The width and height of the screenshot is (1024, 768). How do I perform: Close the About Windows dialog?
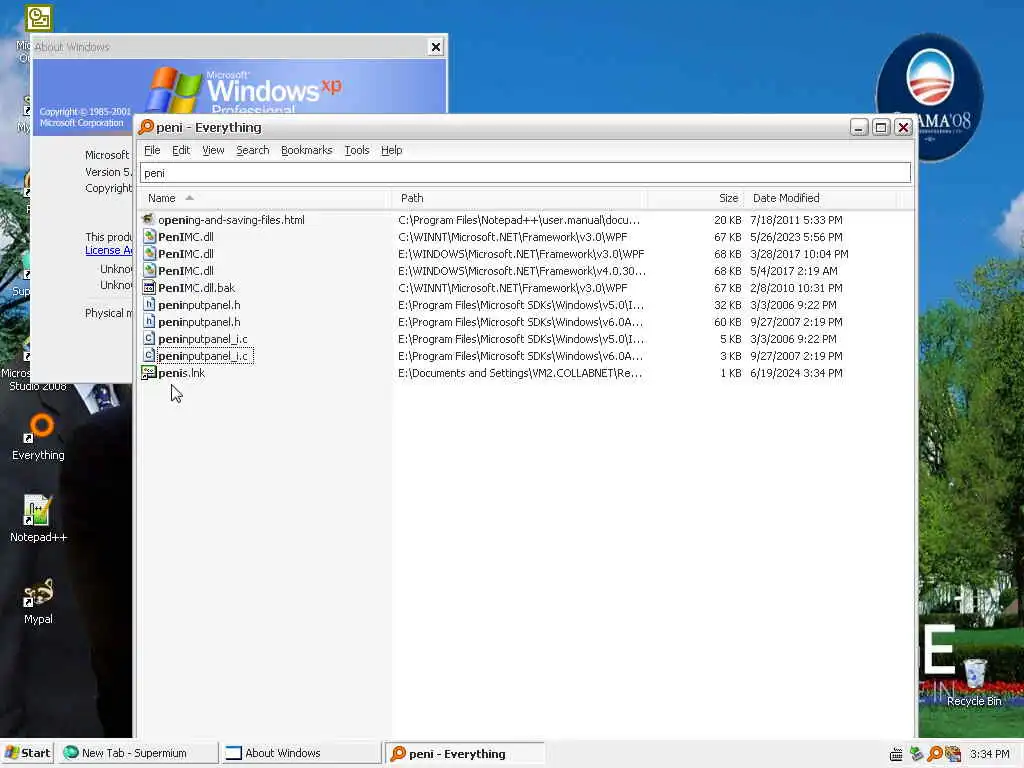click(x=436, y=47)
